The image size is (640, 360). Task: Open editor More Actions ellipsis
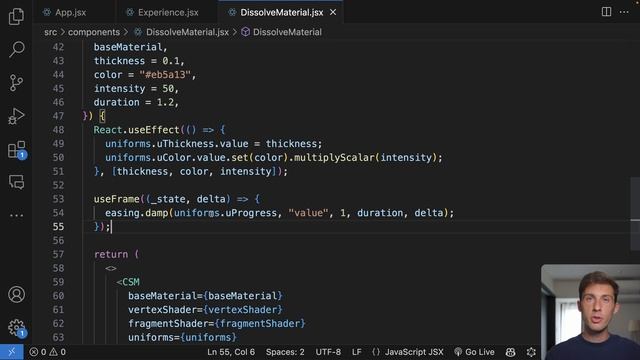(624, 12)
